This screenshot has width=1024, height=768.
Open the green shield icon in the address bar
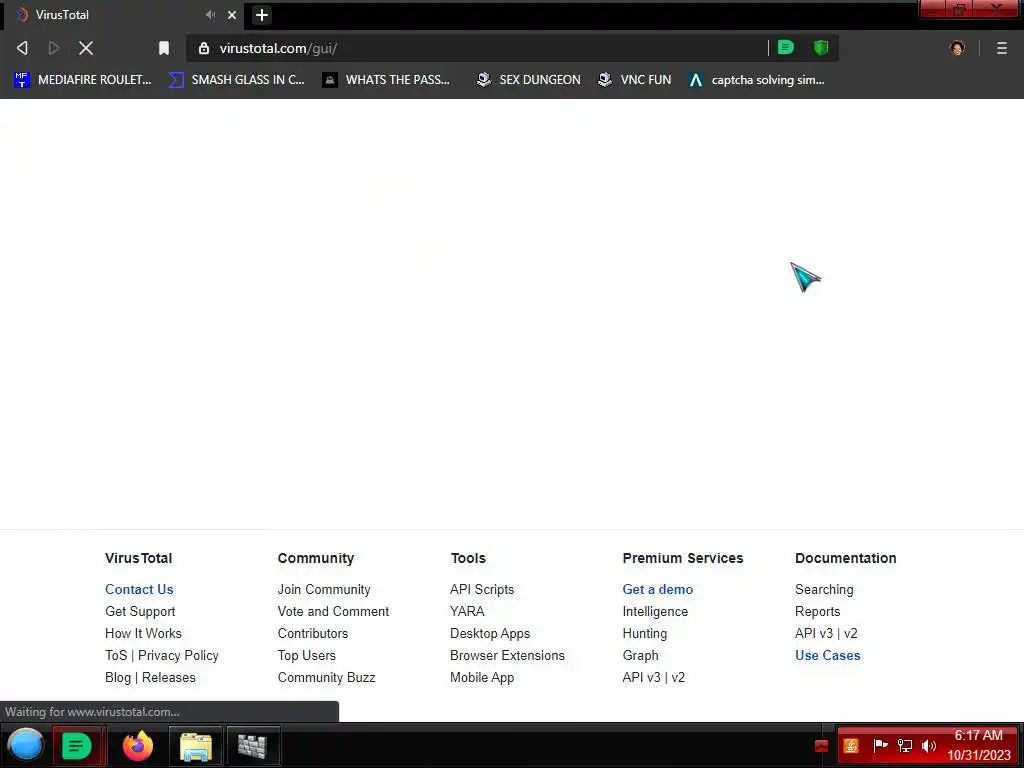coord(821,47)
